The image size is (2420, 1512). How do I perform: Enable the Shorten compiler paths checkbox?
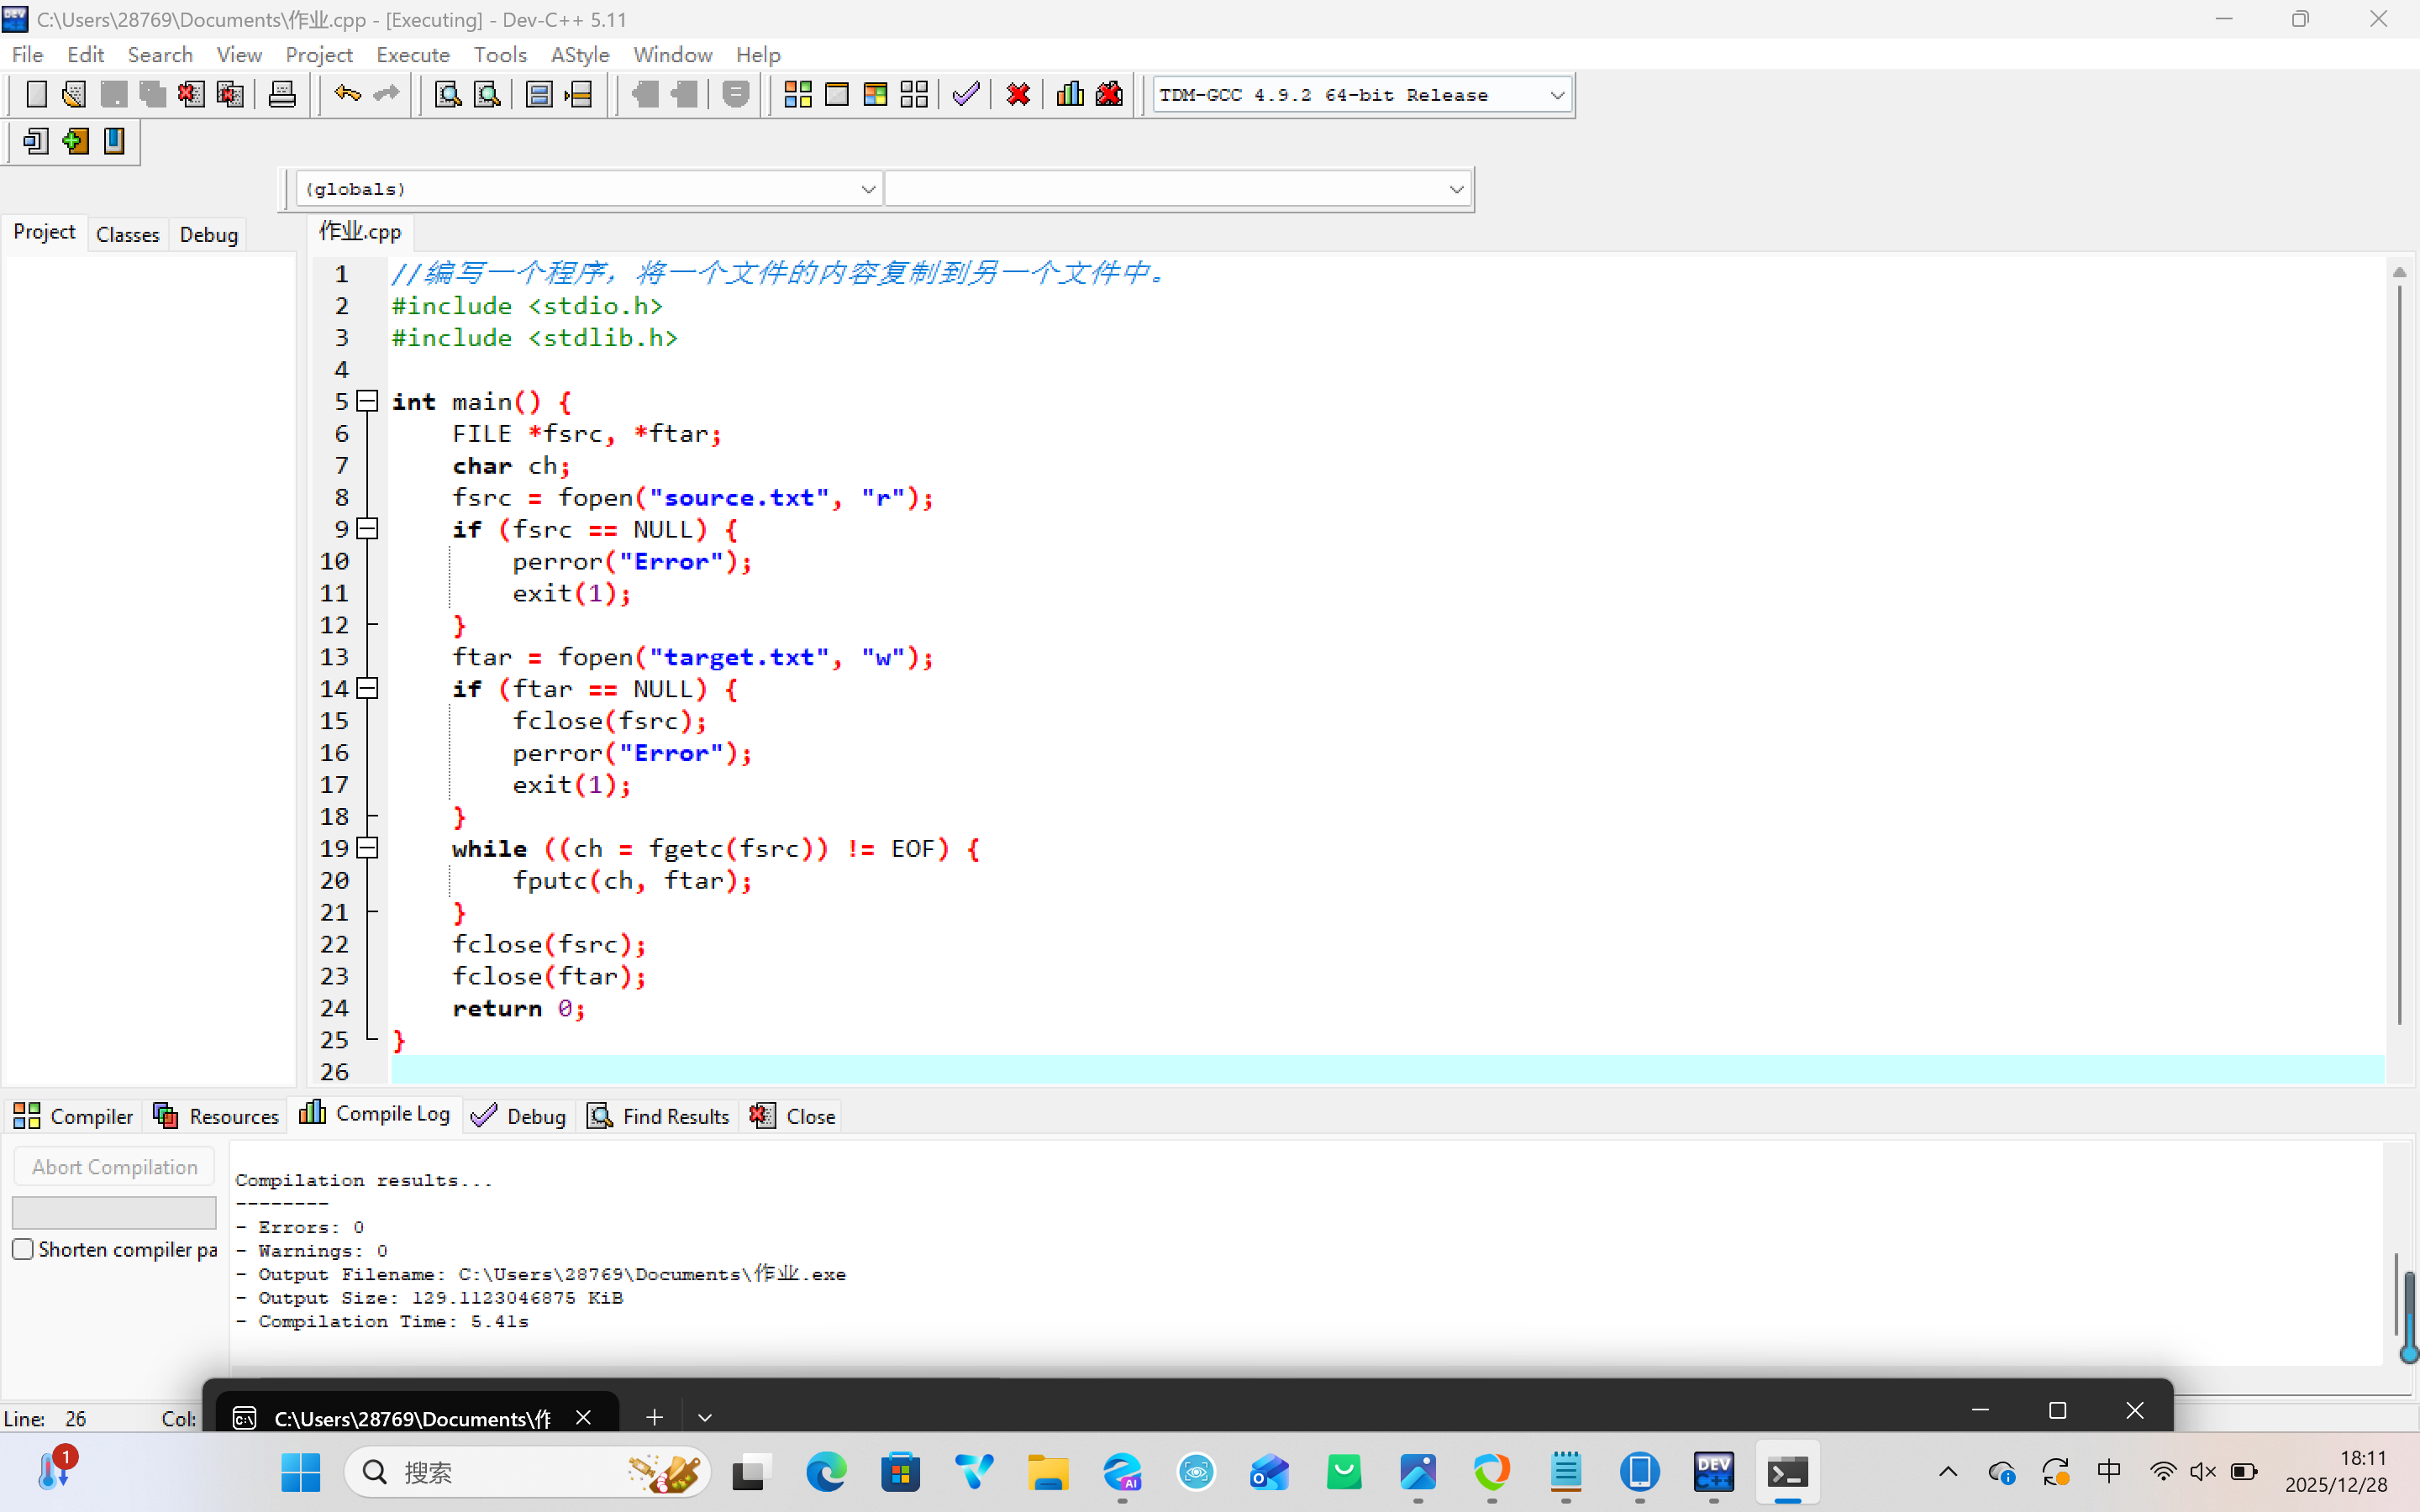coord(23,1249)
